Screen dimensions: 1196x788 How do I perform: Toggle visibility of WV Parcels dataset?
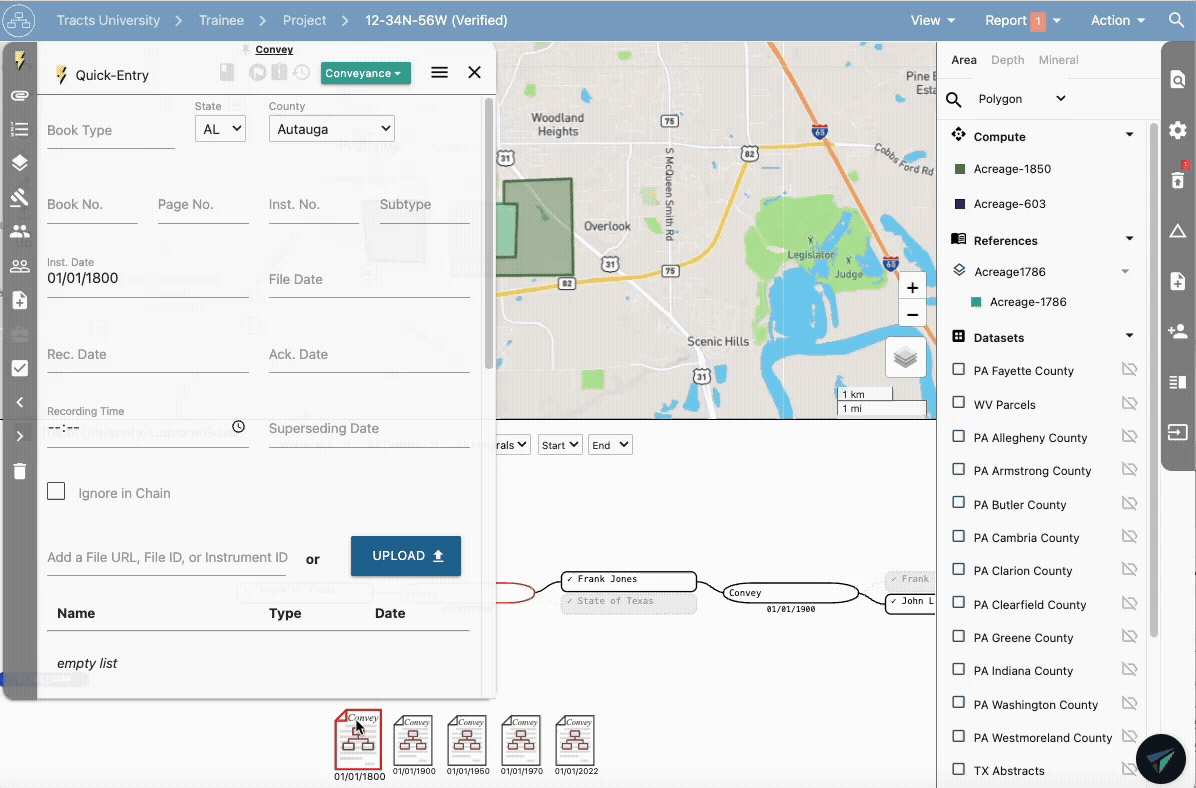click(1129, 404)
